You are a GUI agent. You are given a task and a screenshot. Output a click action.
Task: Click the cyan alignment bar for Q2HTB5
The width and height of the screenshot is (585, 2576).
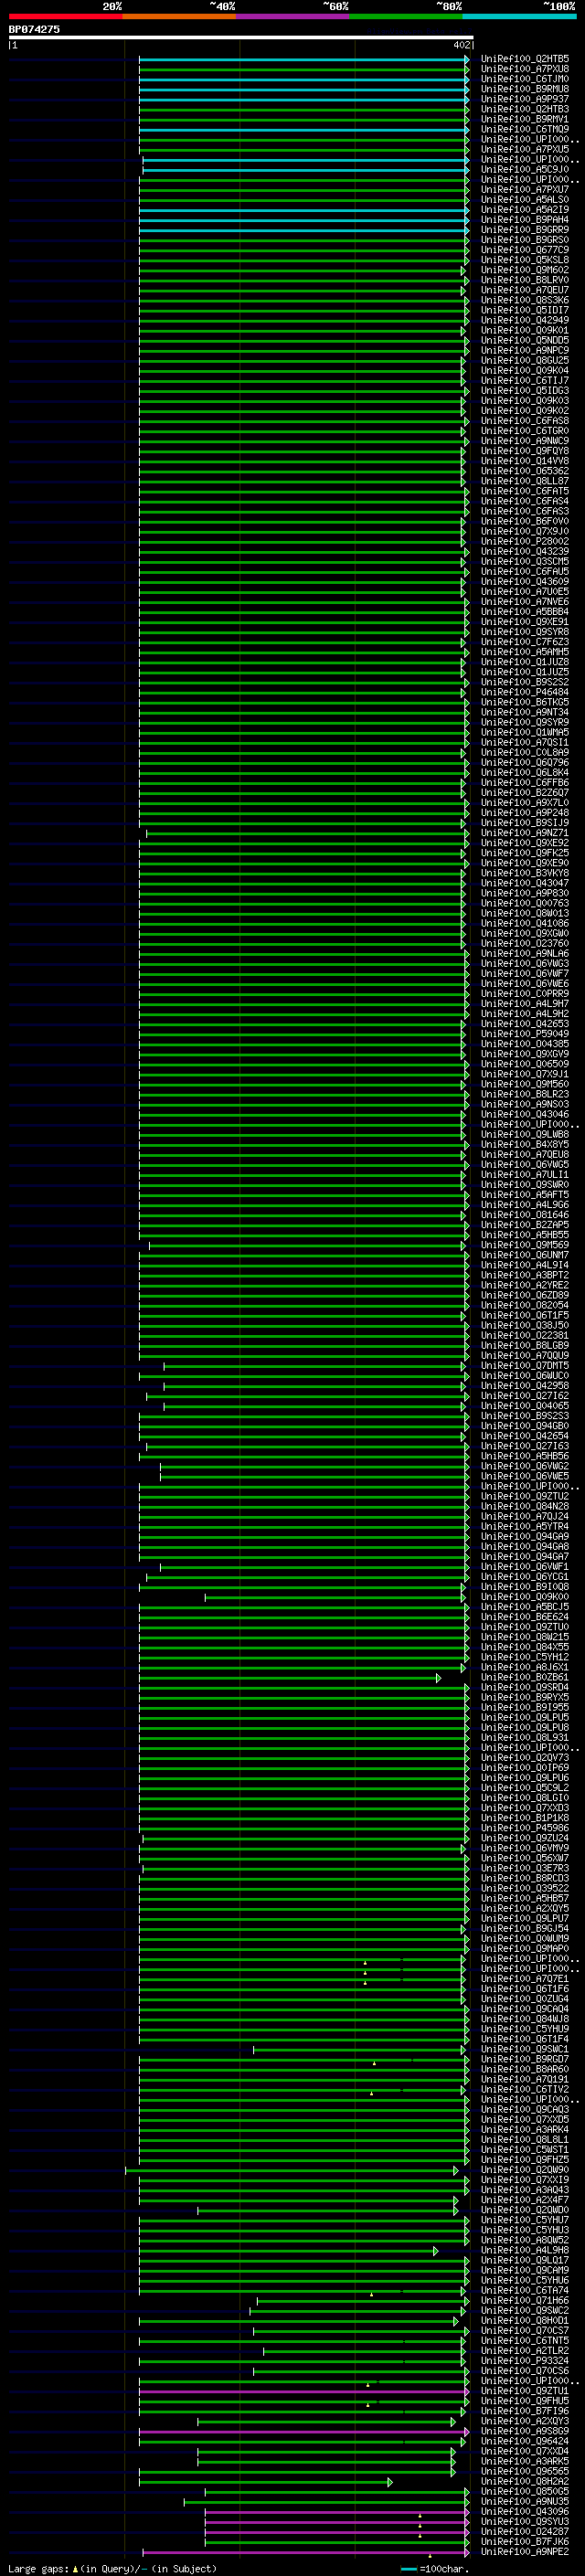pos(304,60)
